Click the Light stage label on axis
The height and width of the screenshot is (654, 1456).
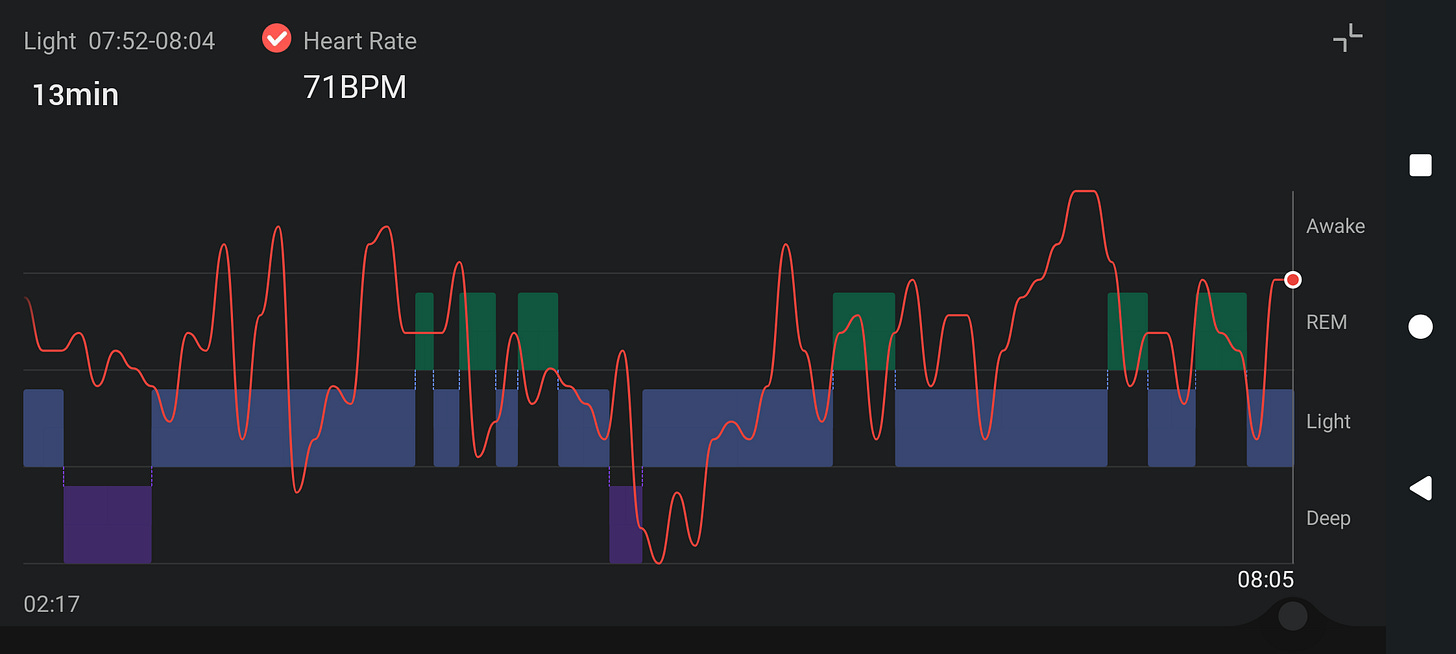click(1328, 421)
